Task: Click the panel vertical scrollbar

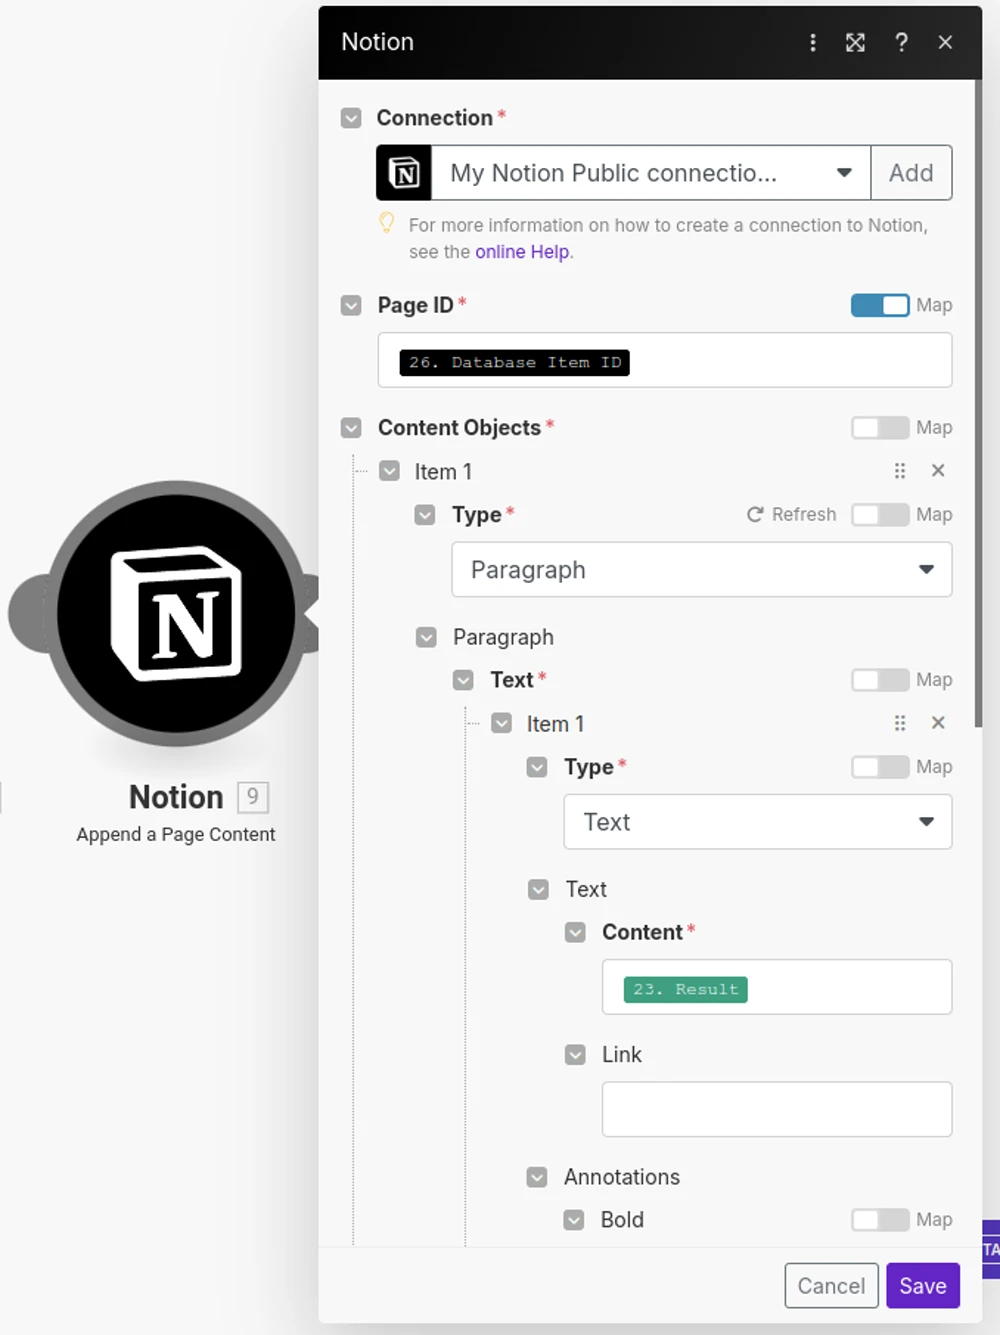Action: point(978,404)
